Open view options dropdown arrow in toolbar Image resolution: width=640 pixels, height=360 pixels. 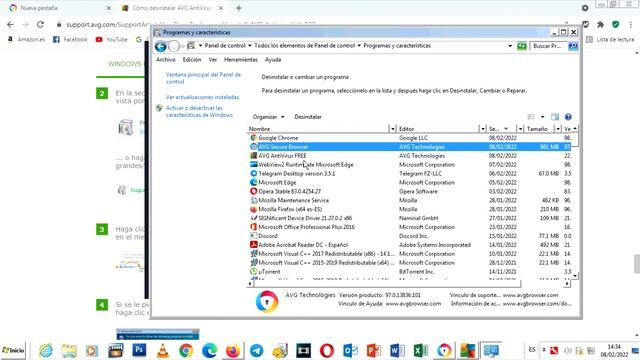pyautogui.click(x=542, y=117)
